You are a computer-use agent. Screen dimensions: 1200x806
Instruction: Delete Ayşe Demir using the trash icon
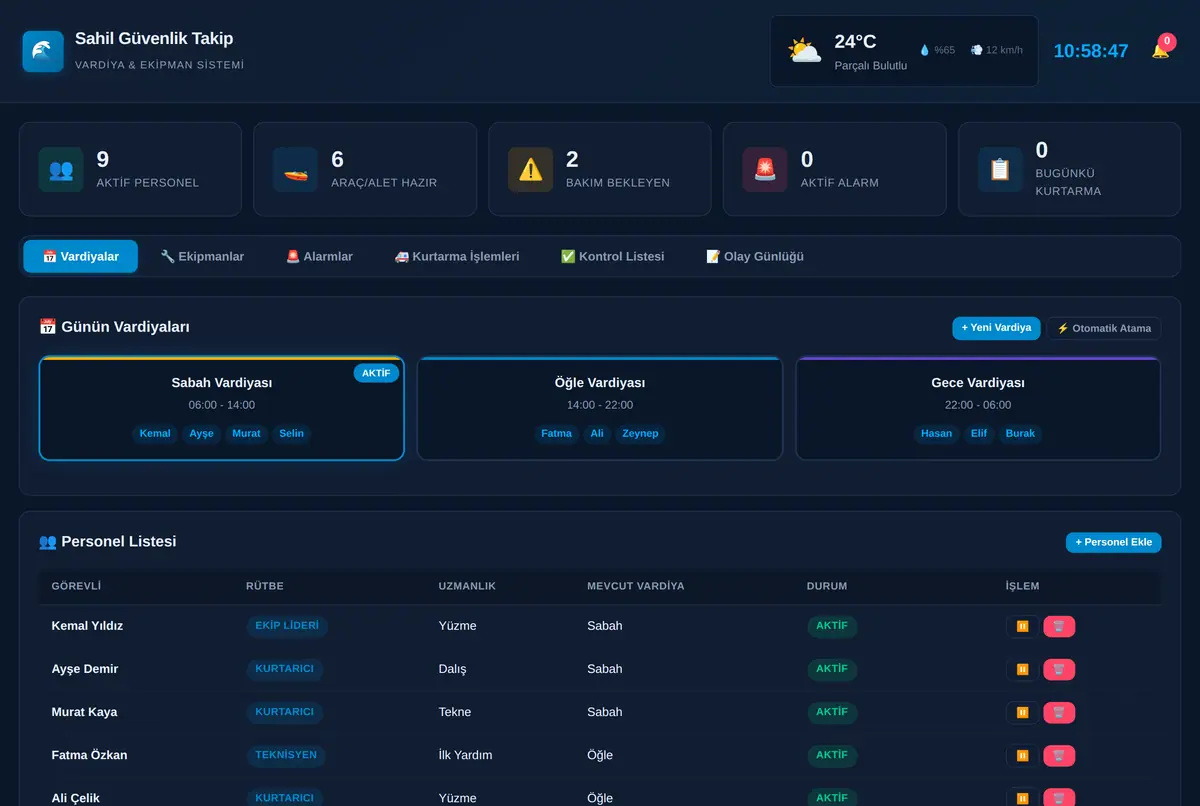[1059, 670]
